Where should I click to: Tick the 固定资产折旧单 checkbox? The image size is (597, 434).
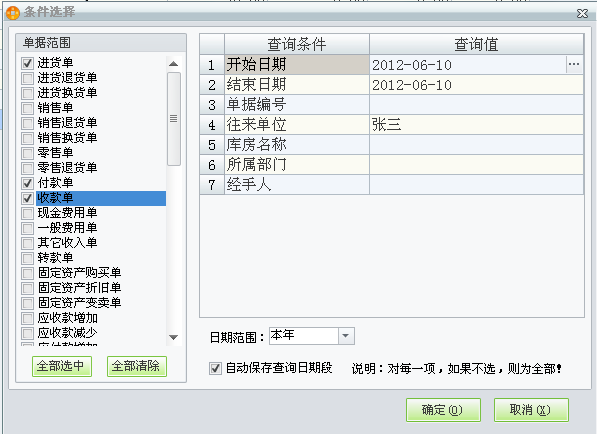[x=27, y=288]
